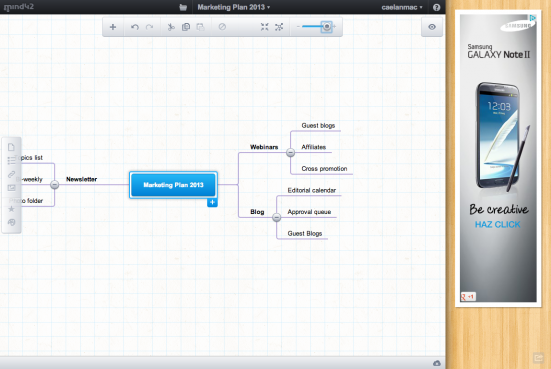This screenshot has height=369, width=551.
Task: Click the Samsung logo on the ad
Action: pyautogui.click(x=518, y=26)
